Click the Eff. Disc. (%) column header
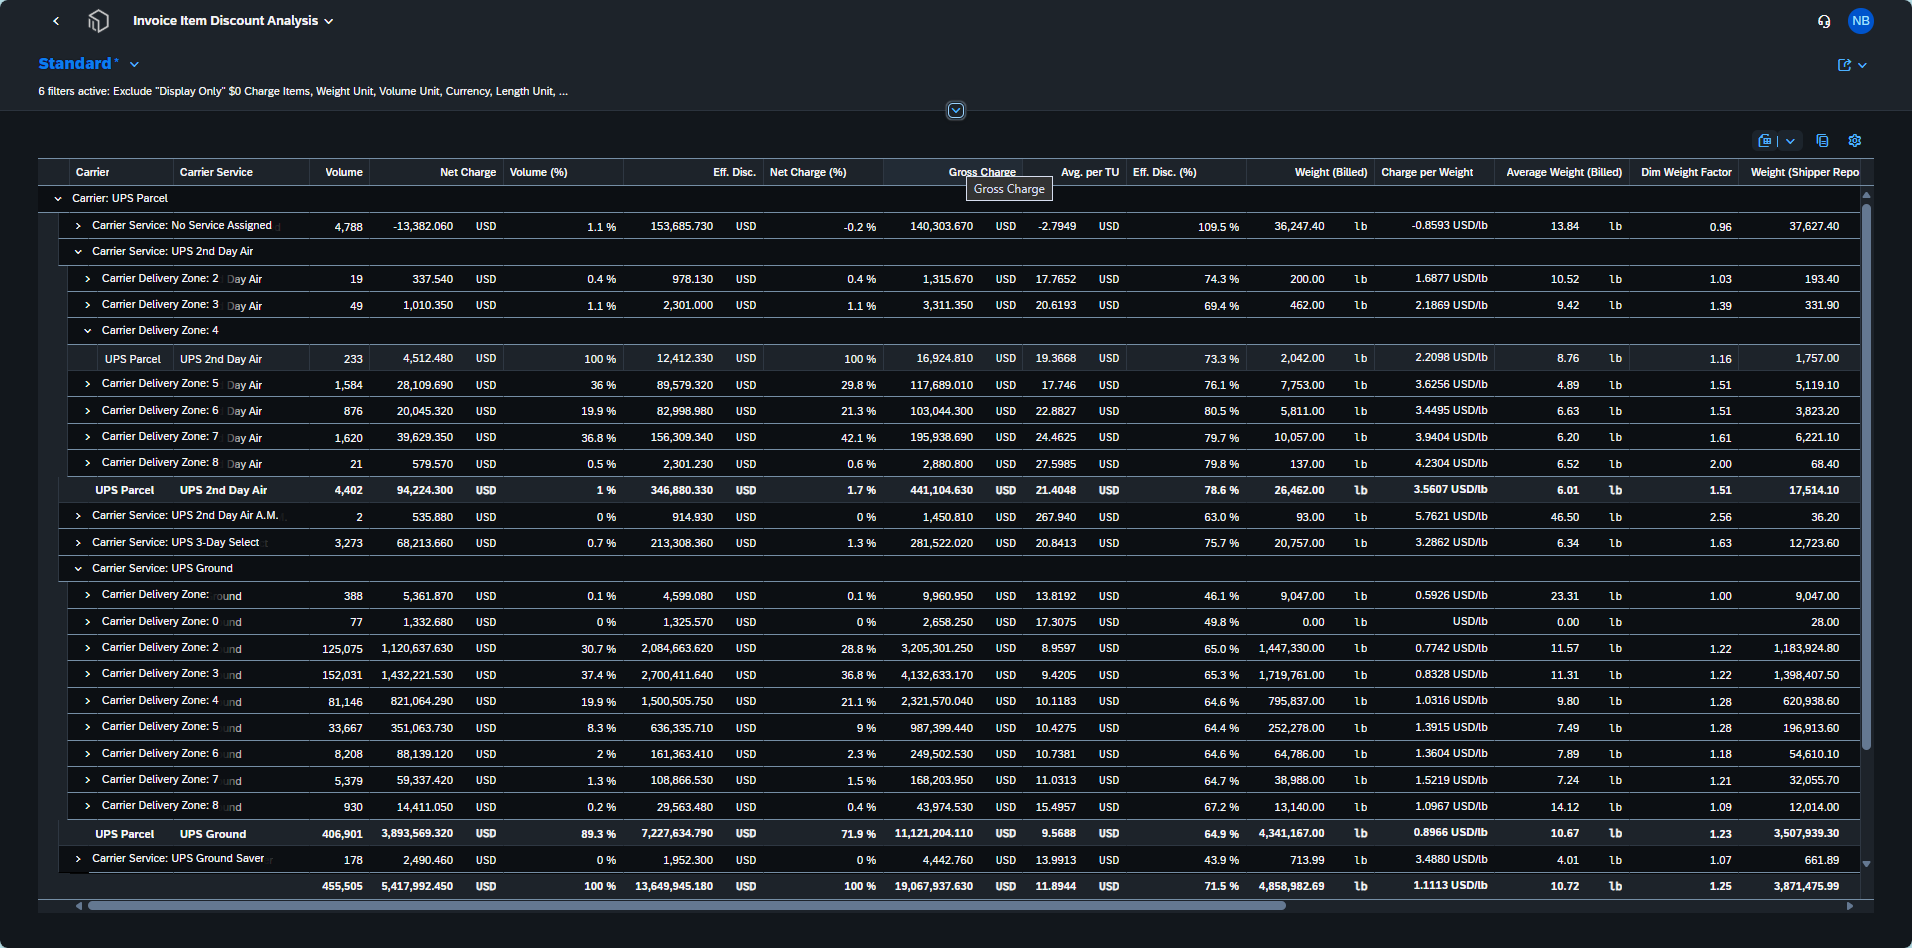 point(1186,172)
